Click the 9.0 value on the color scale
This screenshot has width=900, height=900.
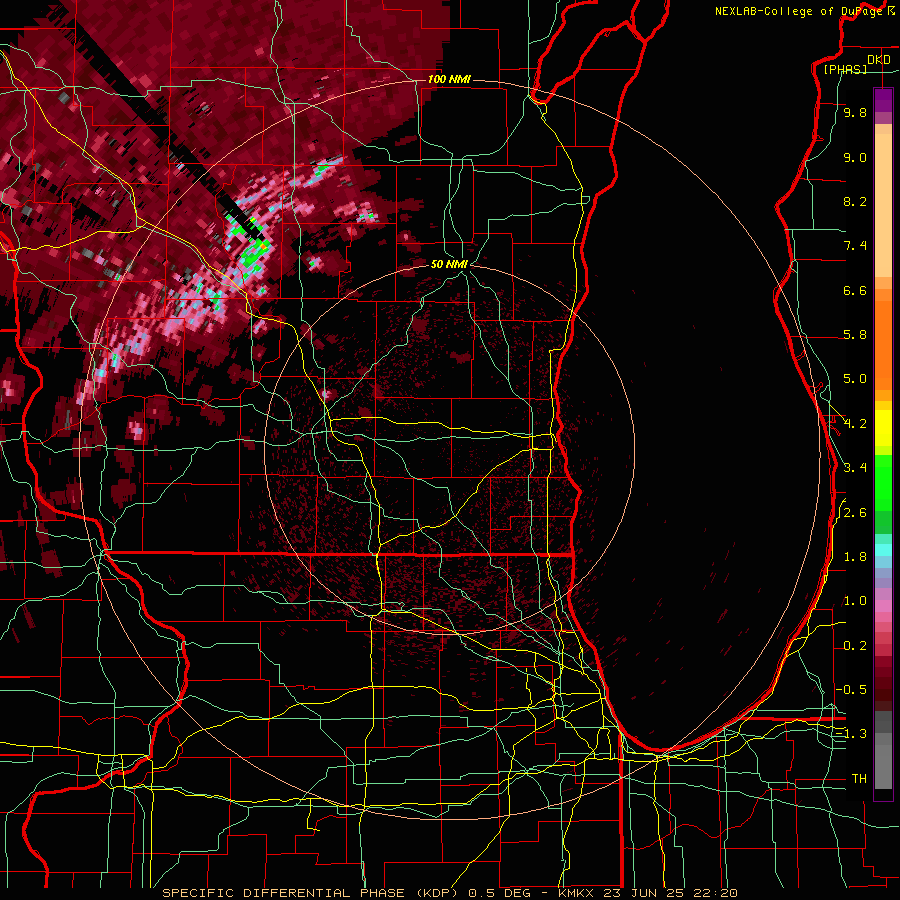(855, 157)
